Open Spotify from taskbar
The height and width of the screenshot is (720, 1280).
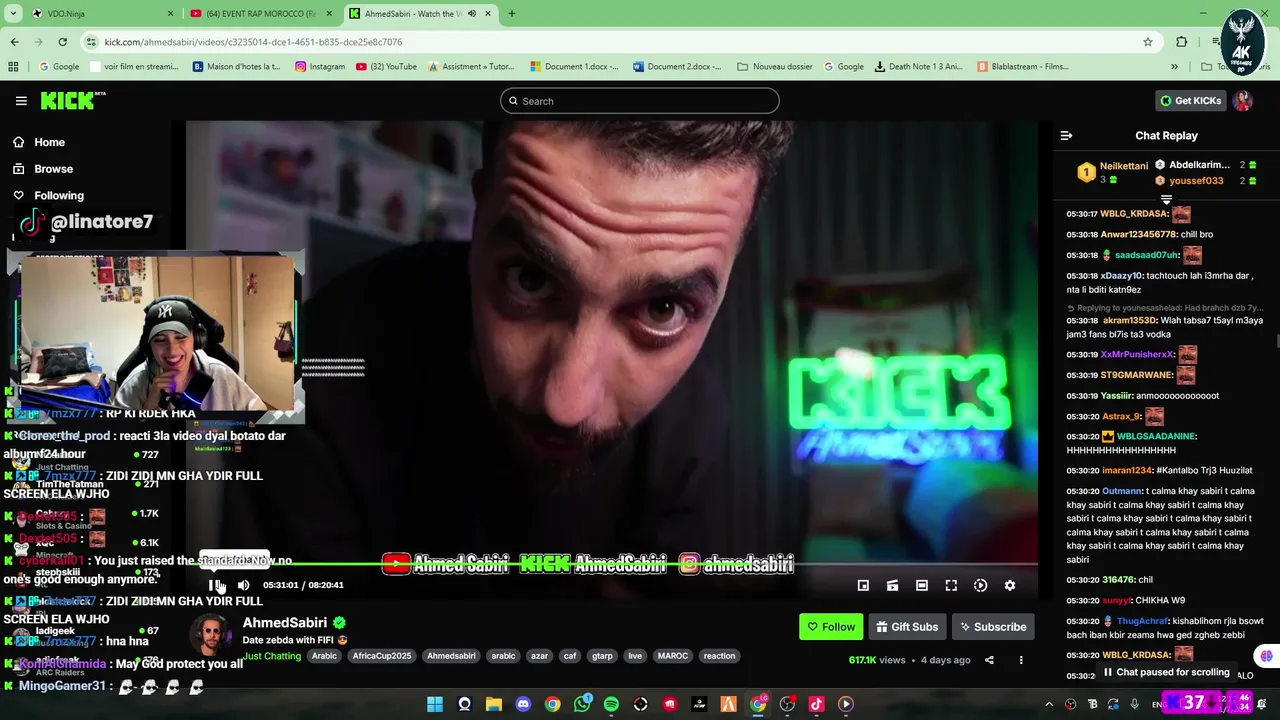coord(611,704)
